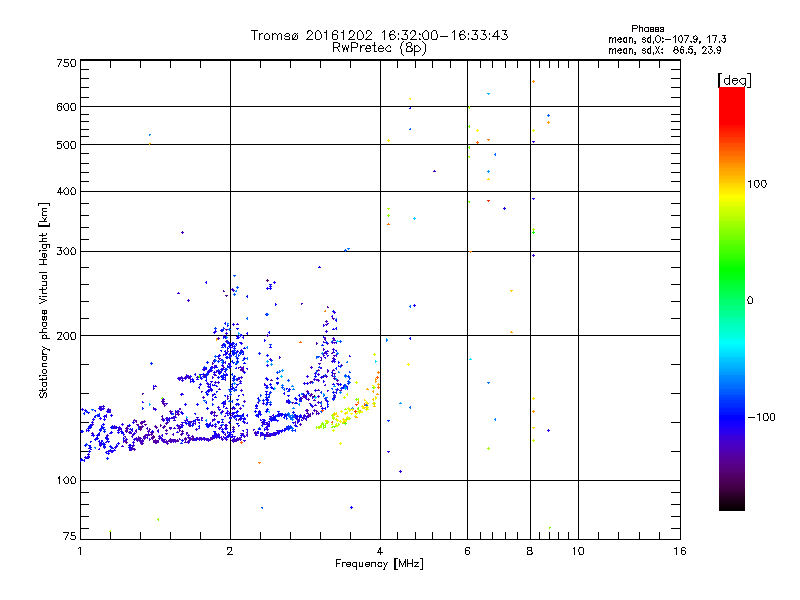The height and width of the screenshot is (600, 800).
Task: Click the colorbar tick label '100'
Action: [x=757, y=184]
